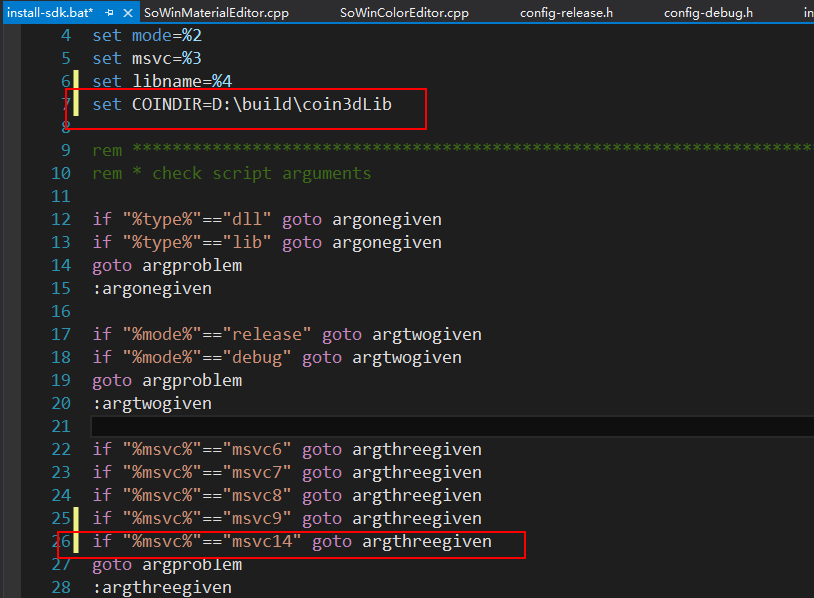Select the config-release.h tab

coord(566,13)
